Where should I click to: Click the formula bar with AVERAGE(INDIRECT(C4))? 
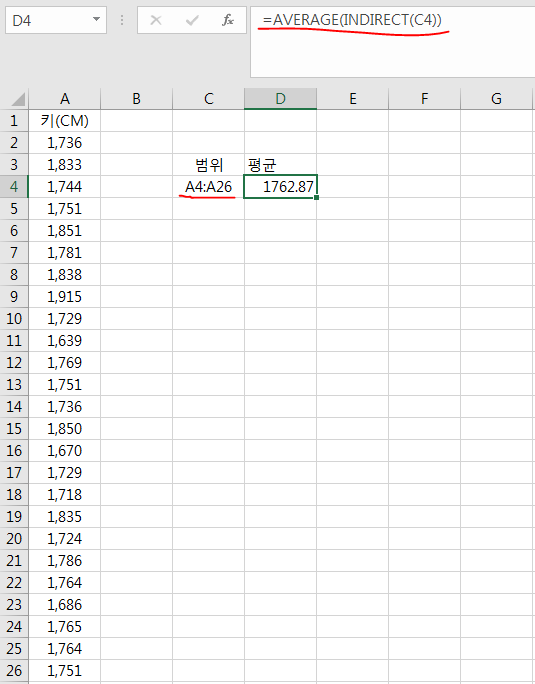tap(393, 42)
